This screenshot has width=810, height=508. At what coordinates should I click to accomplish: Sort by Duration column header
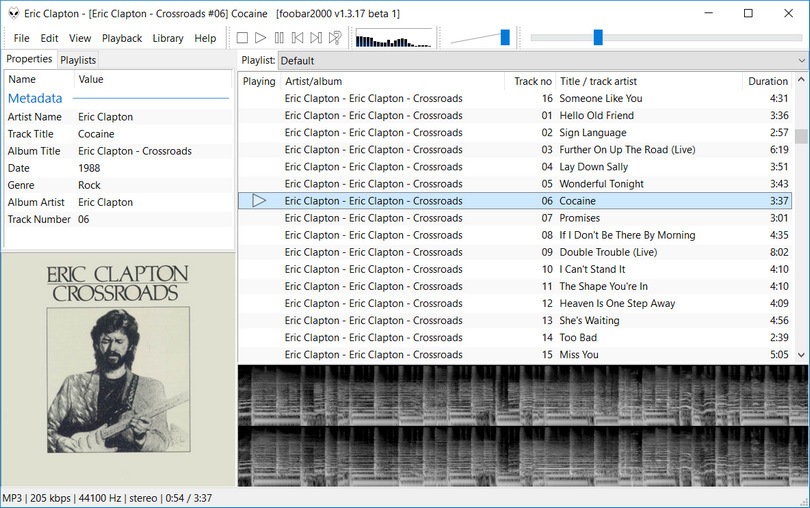point(767,81)
